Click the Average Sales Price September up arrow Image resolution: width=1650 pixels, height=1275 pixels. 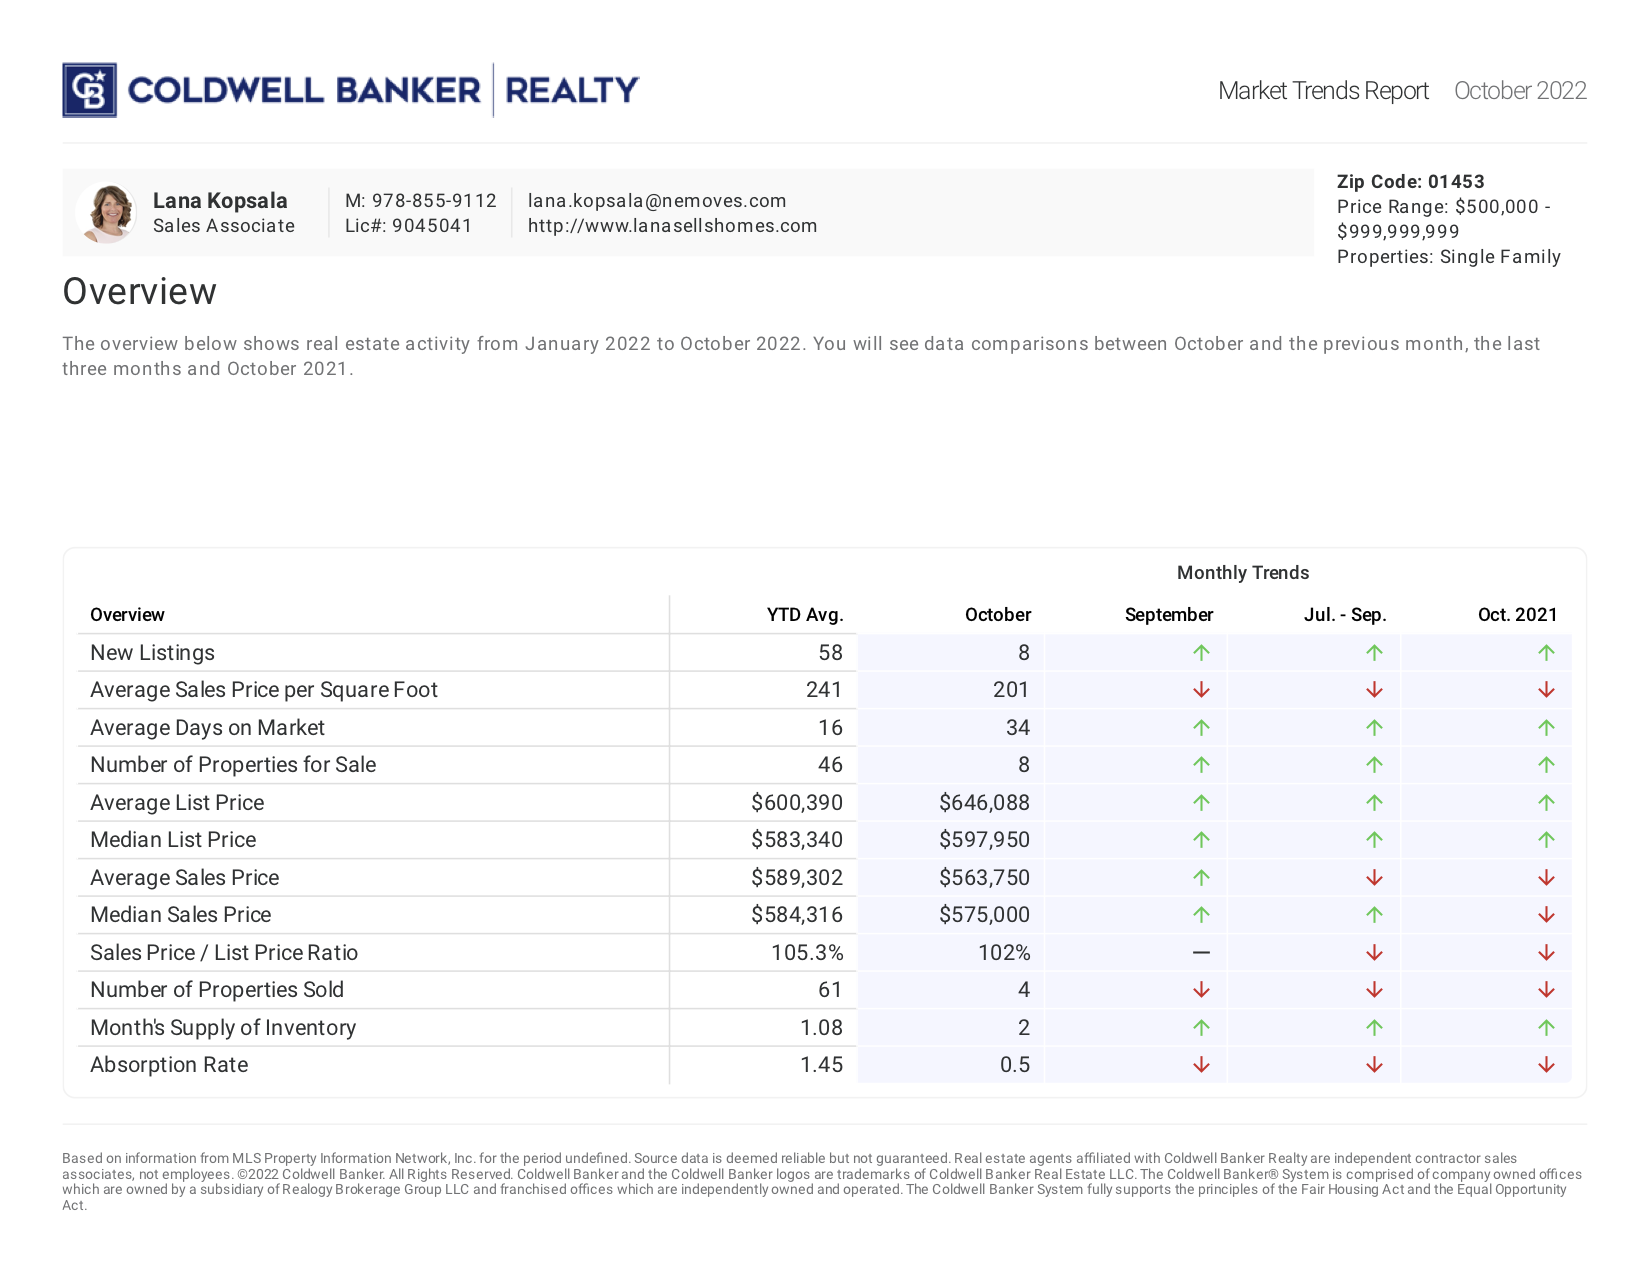click(x=1201, y=878)
